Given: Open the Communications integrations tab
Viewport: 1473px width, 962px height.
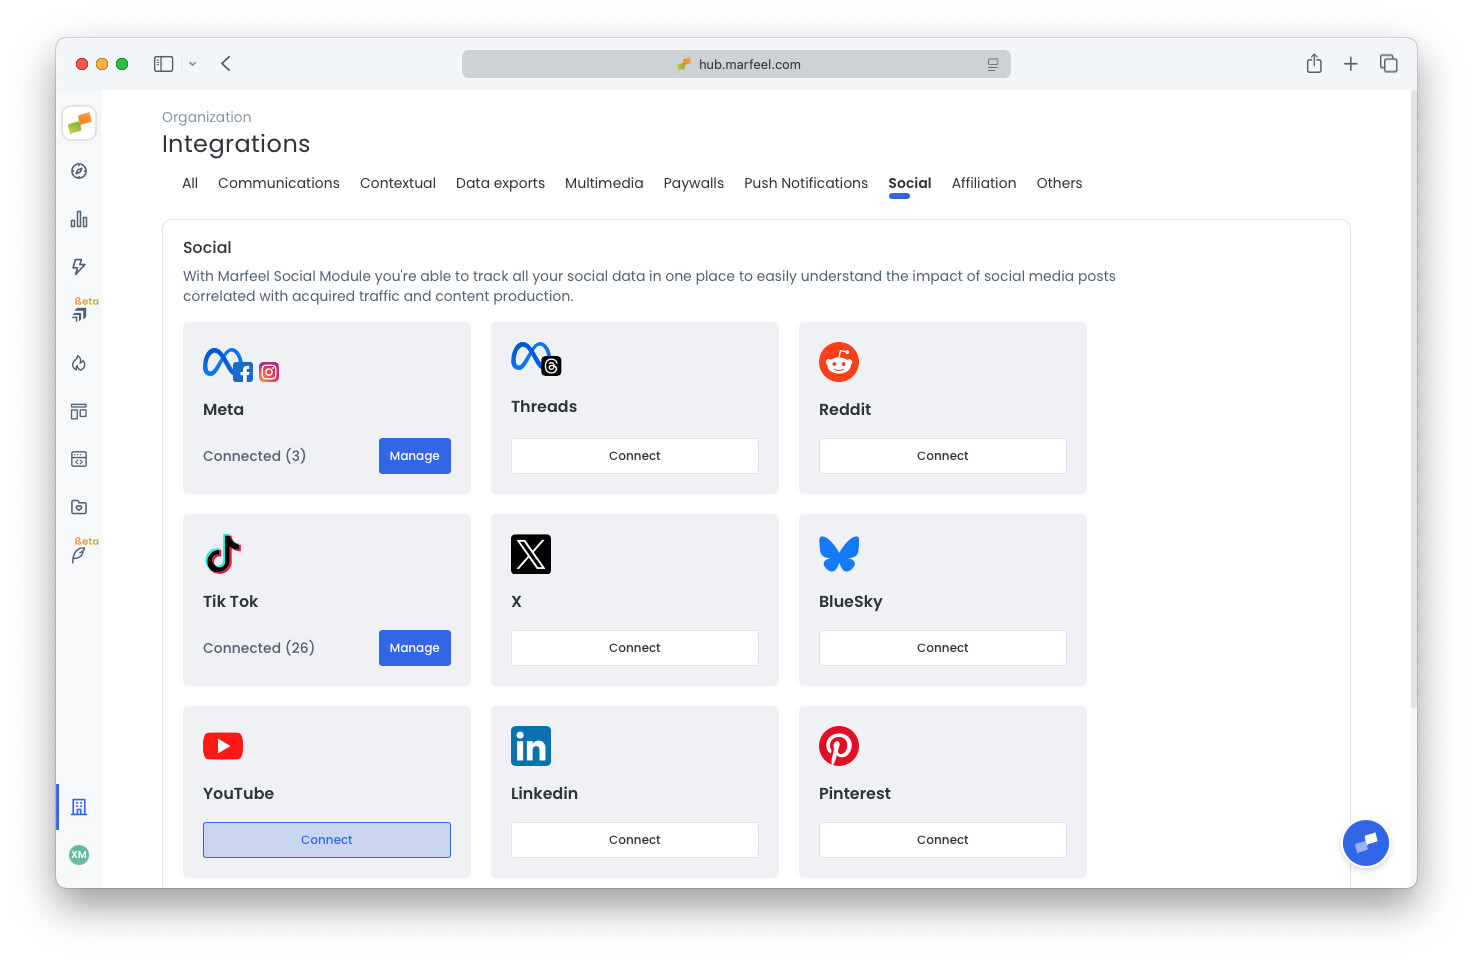Looking at the screenshot, I should pyautogui.click(x=278, y=183).
